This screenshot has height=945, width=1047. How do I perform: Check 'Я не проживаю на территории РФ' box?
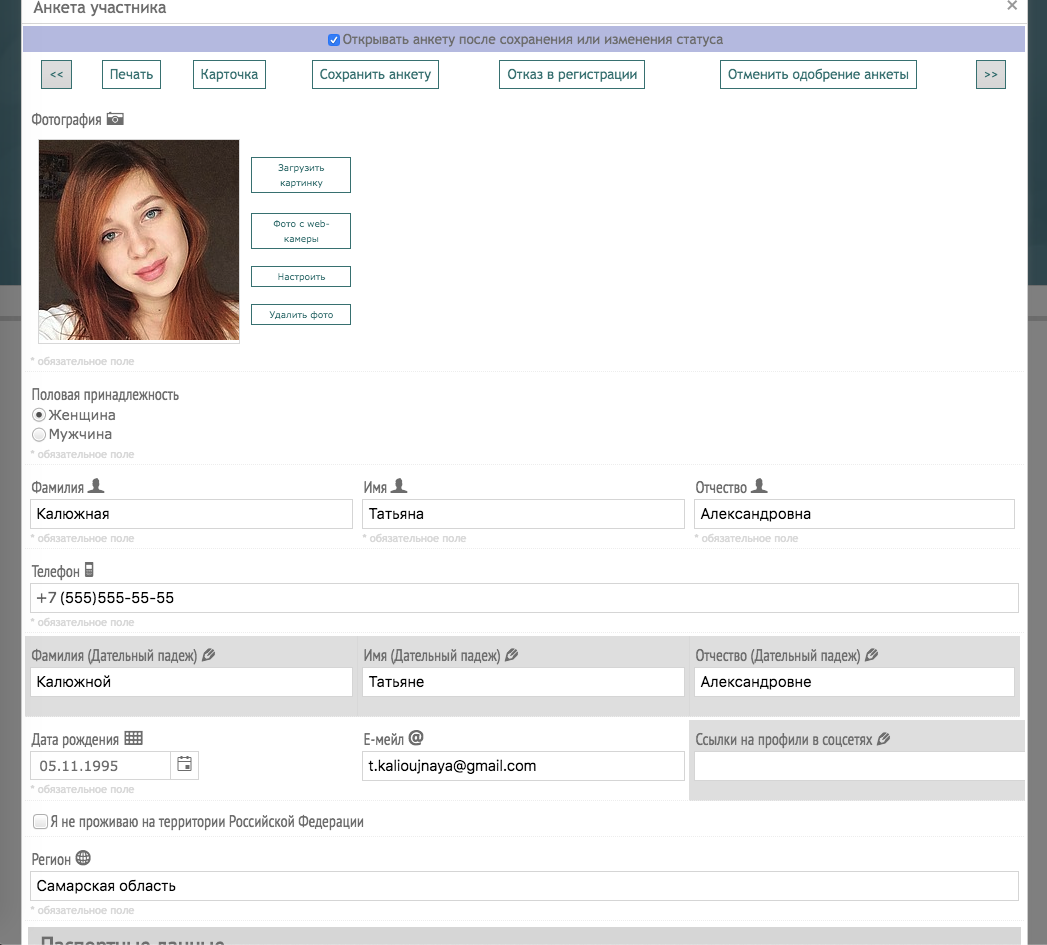(40, 822)
